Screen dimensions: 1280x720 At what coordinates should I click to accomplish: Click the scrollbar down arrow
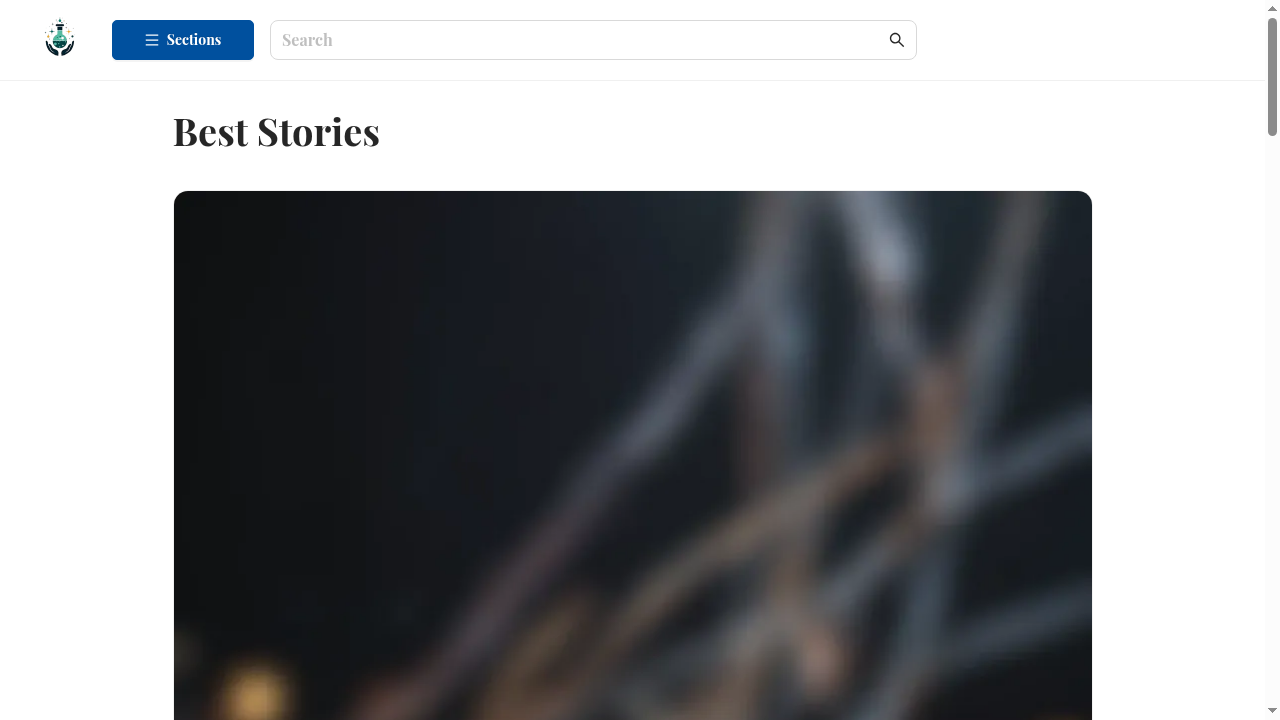1272,711
